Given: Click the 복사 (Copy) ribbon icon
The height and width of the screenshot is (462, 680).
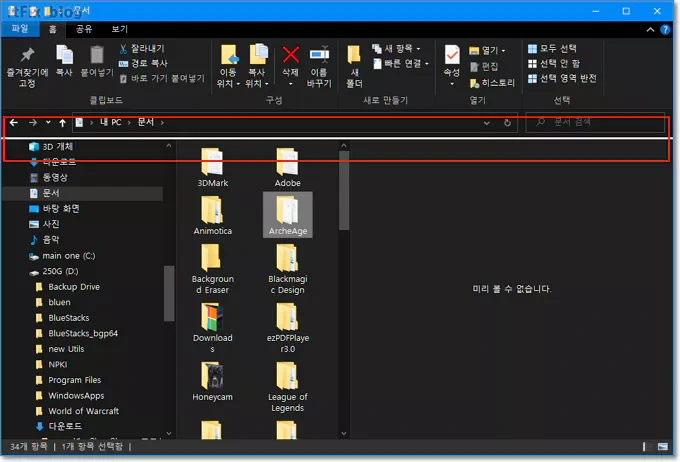Looking at the screenshot, I should tap(64, 61).
